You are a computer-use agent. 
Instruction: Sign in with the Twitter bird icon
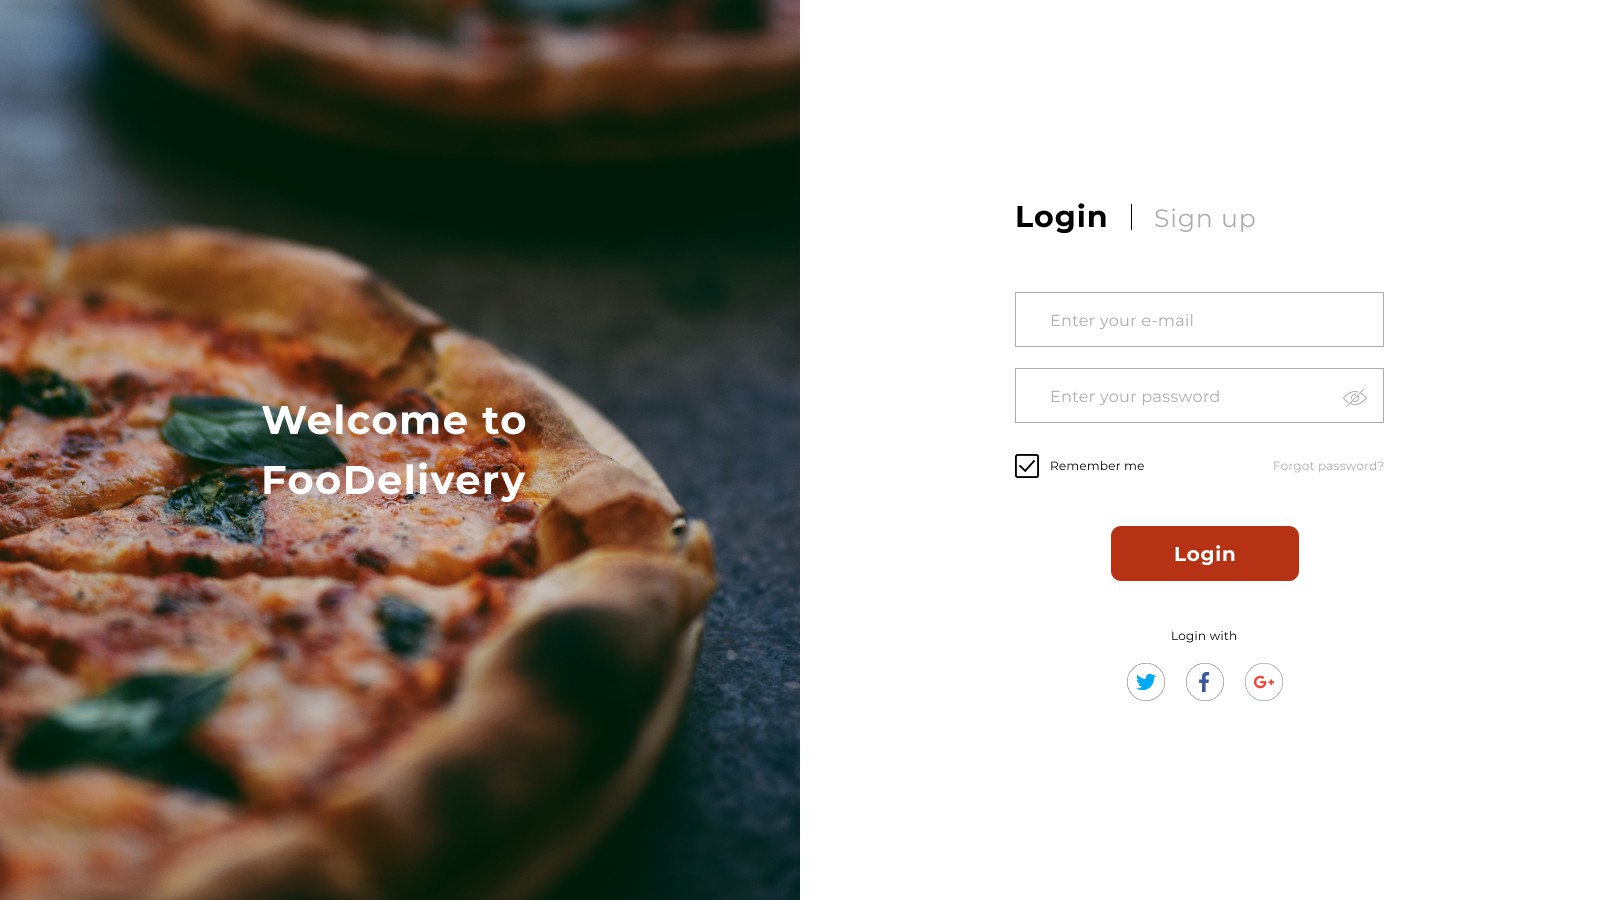[1146, 682]
